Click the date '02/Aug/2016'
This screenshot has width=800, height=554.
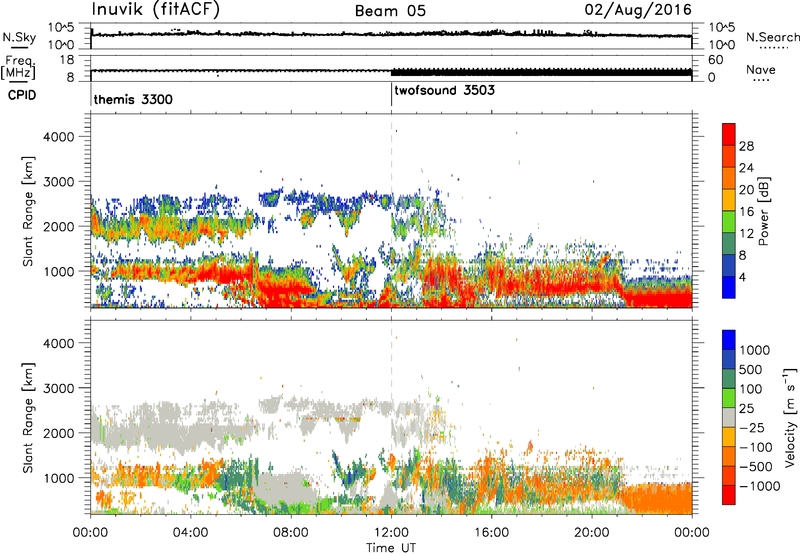[x=638, y=10]
